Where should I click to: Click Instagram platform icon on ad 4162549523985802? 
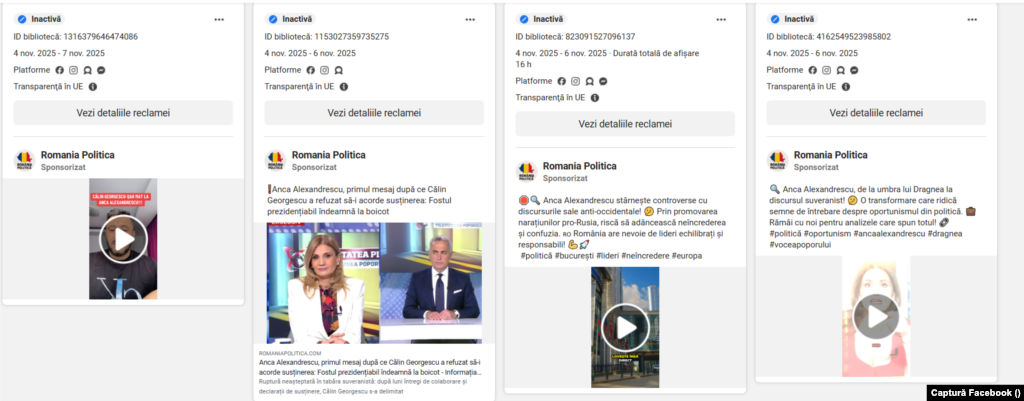tap(827, 70)
